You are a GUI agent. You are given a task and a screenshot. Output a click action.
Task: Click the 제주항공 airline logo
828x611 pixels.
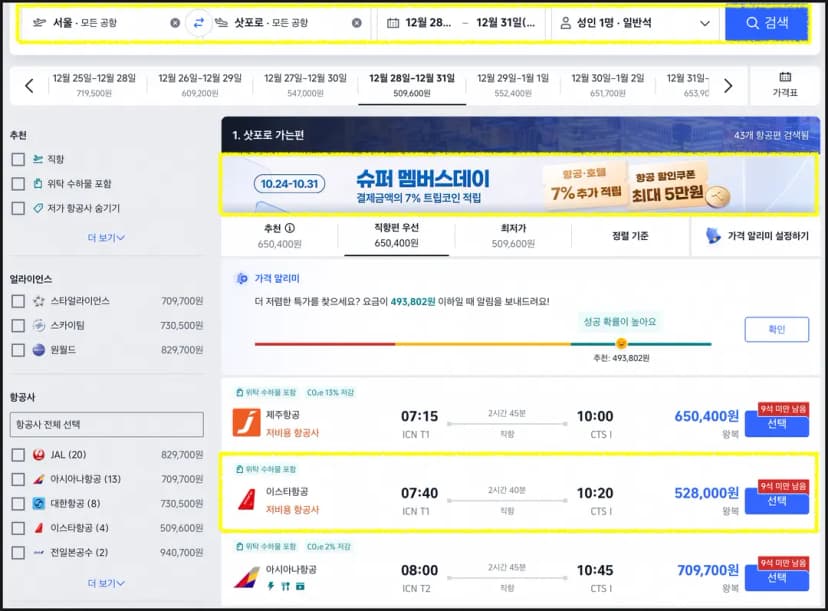pyautogui.click(x=246, y=422)
